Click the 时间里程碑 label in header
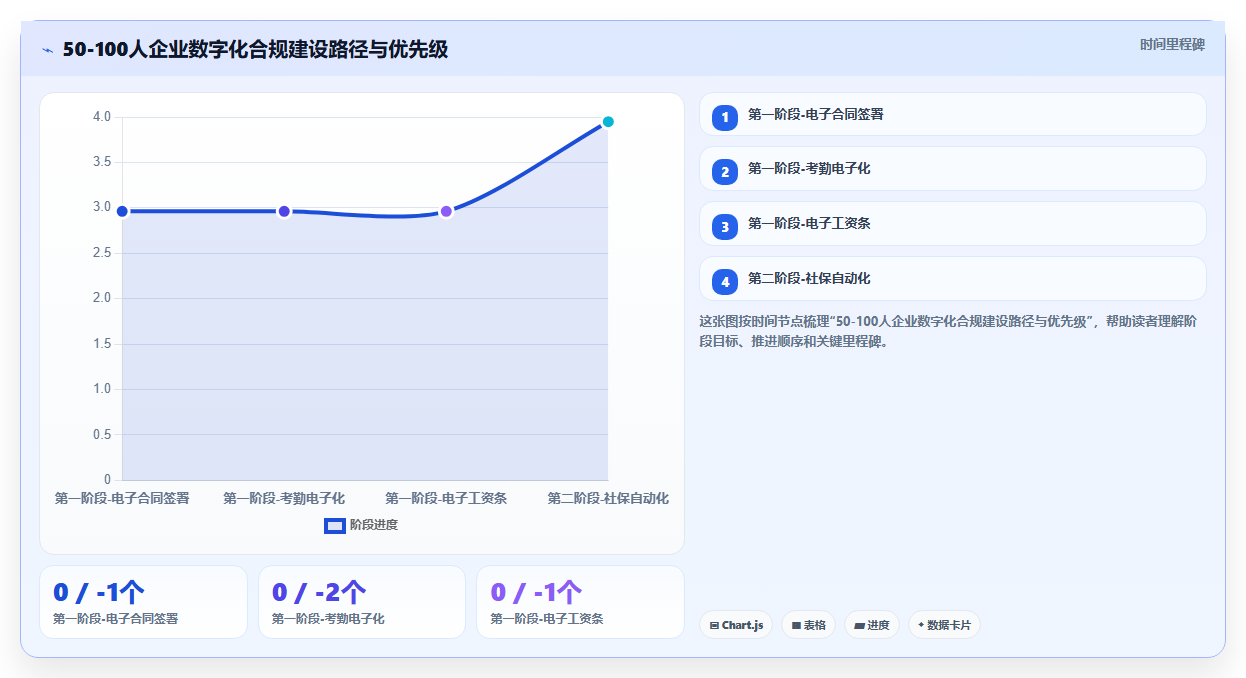Screen dimensions: 1246x678 tap(1172, 45)
